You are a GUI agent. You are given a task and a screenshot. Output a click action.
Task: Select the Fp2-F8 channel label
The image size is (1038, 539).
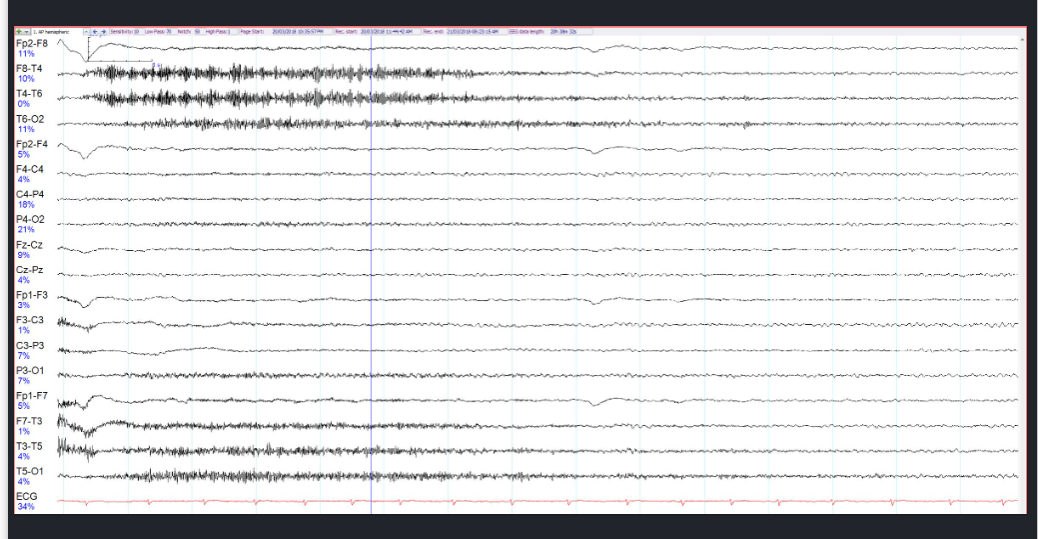click(32, 44)
